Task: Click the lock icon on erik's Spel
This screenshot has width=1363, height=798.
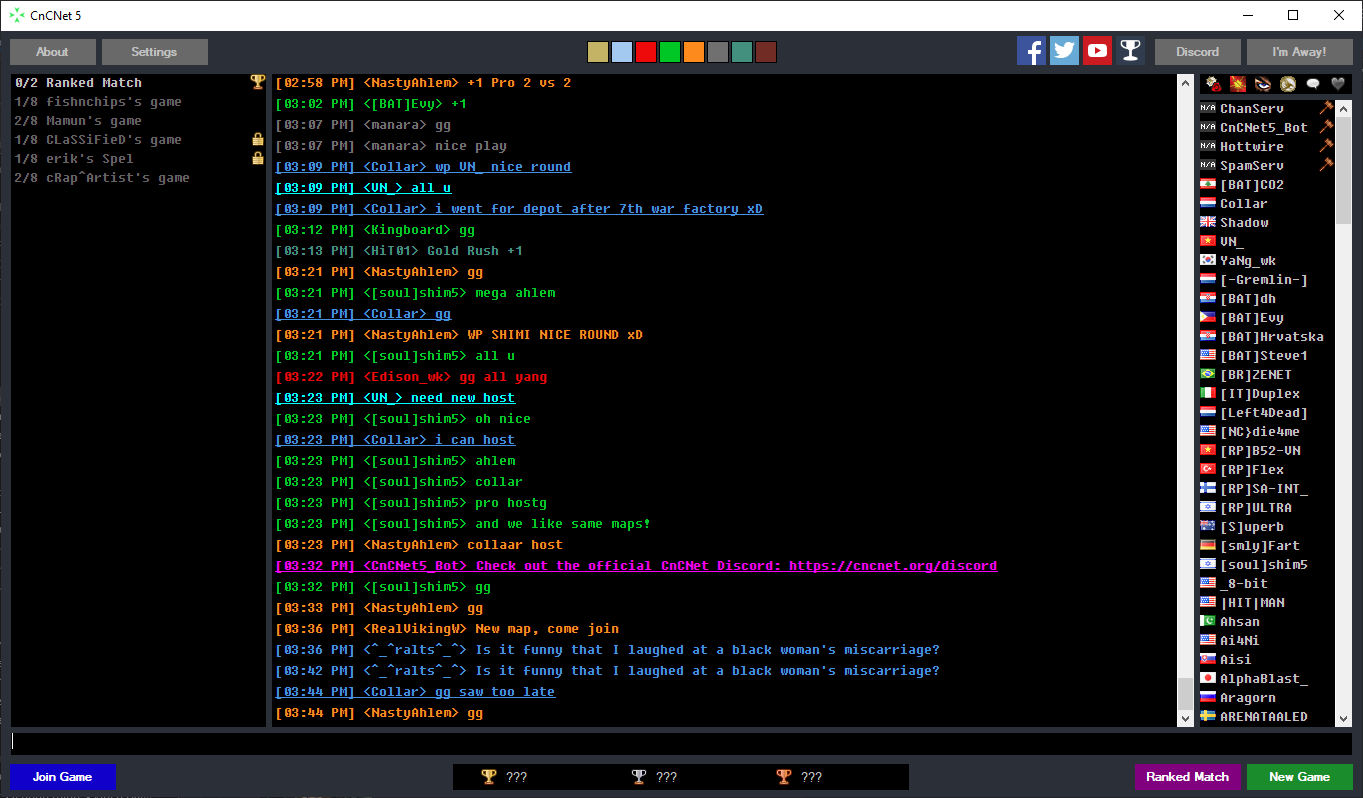Action: pyautogui.click(x=258, y=158)
